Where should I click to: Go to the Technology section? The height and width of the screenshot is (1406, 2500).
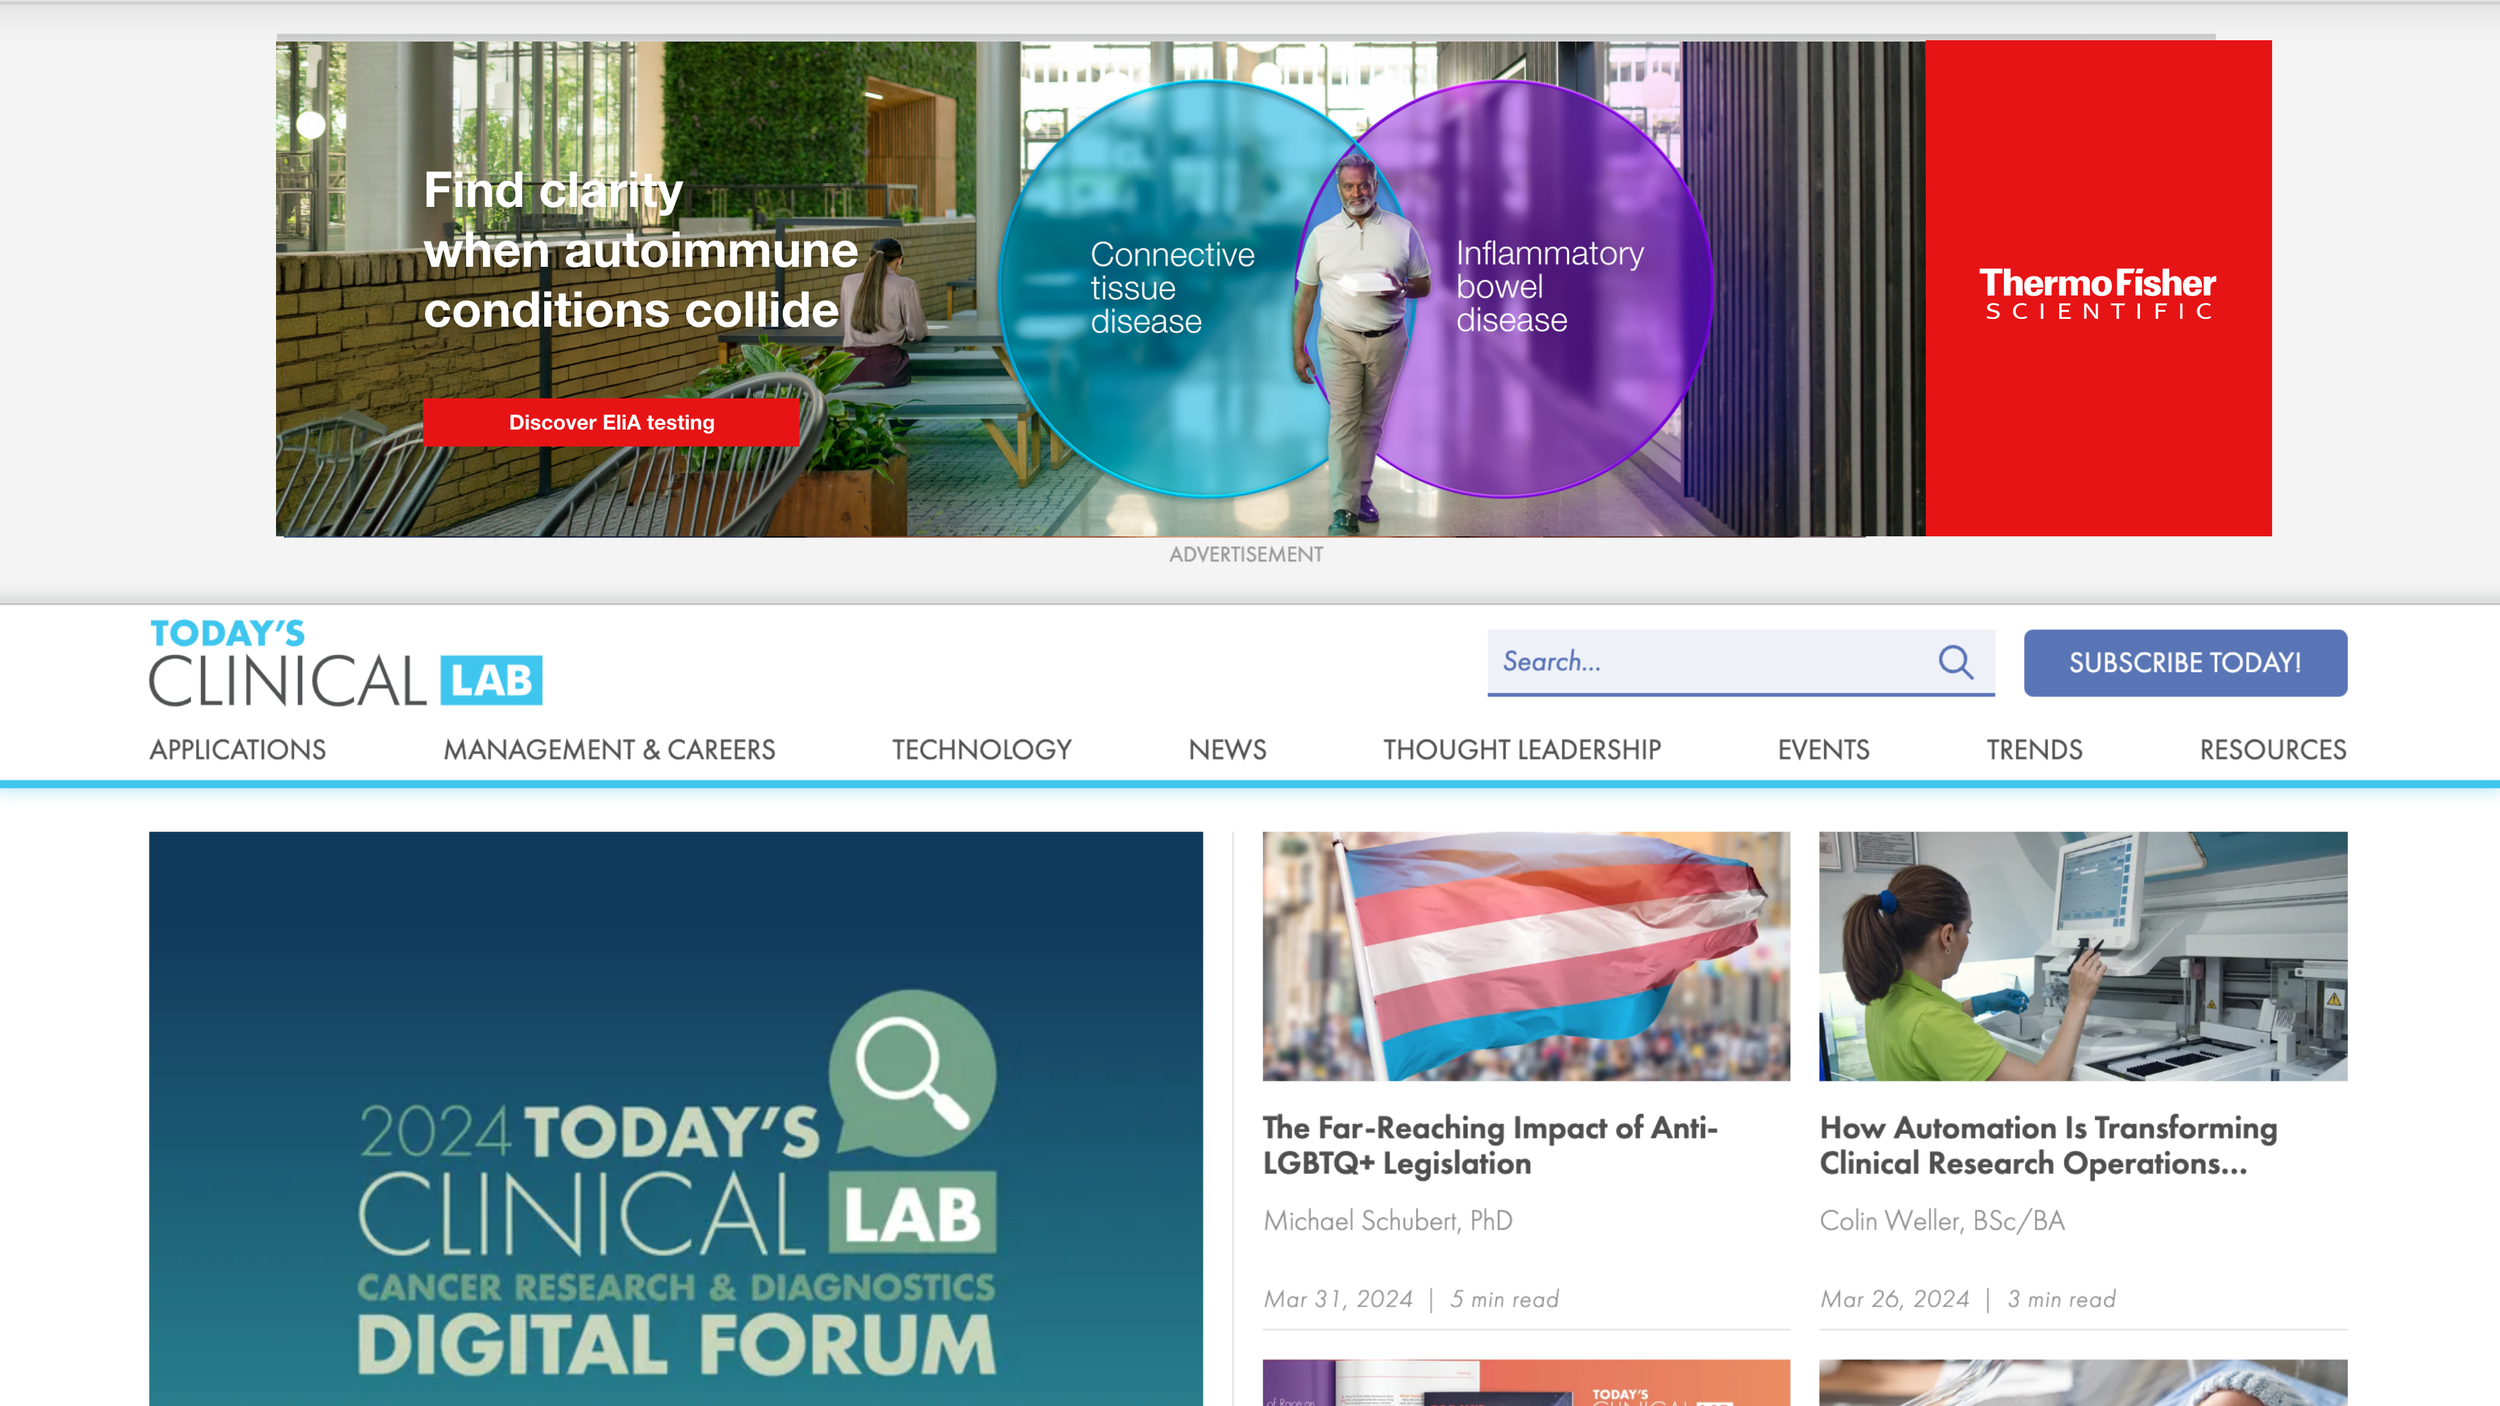tap(981, 750)
